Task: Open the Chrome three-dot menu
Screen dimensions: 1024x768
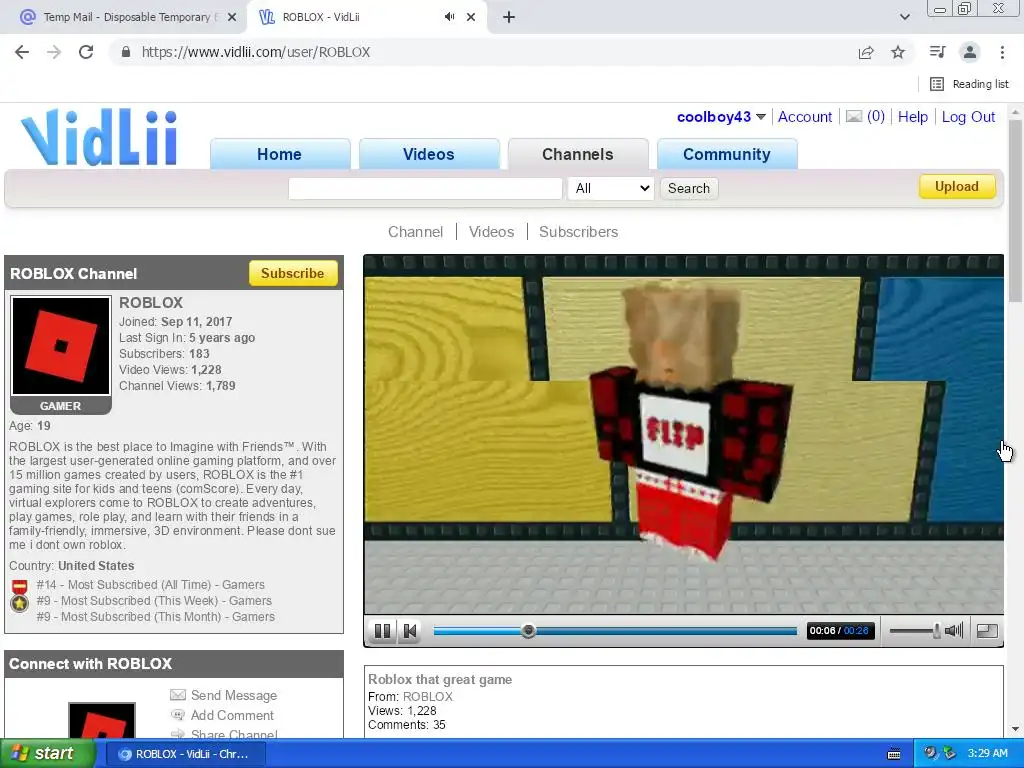Action: (1002, 52)
